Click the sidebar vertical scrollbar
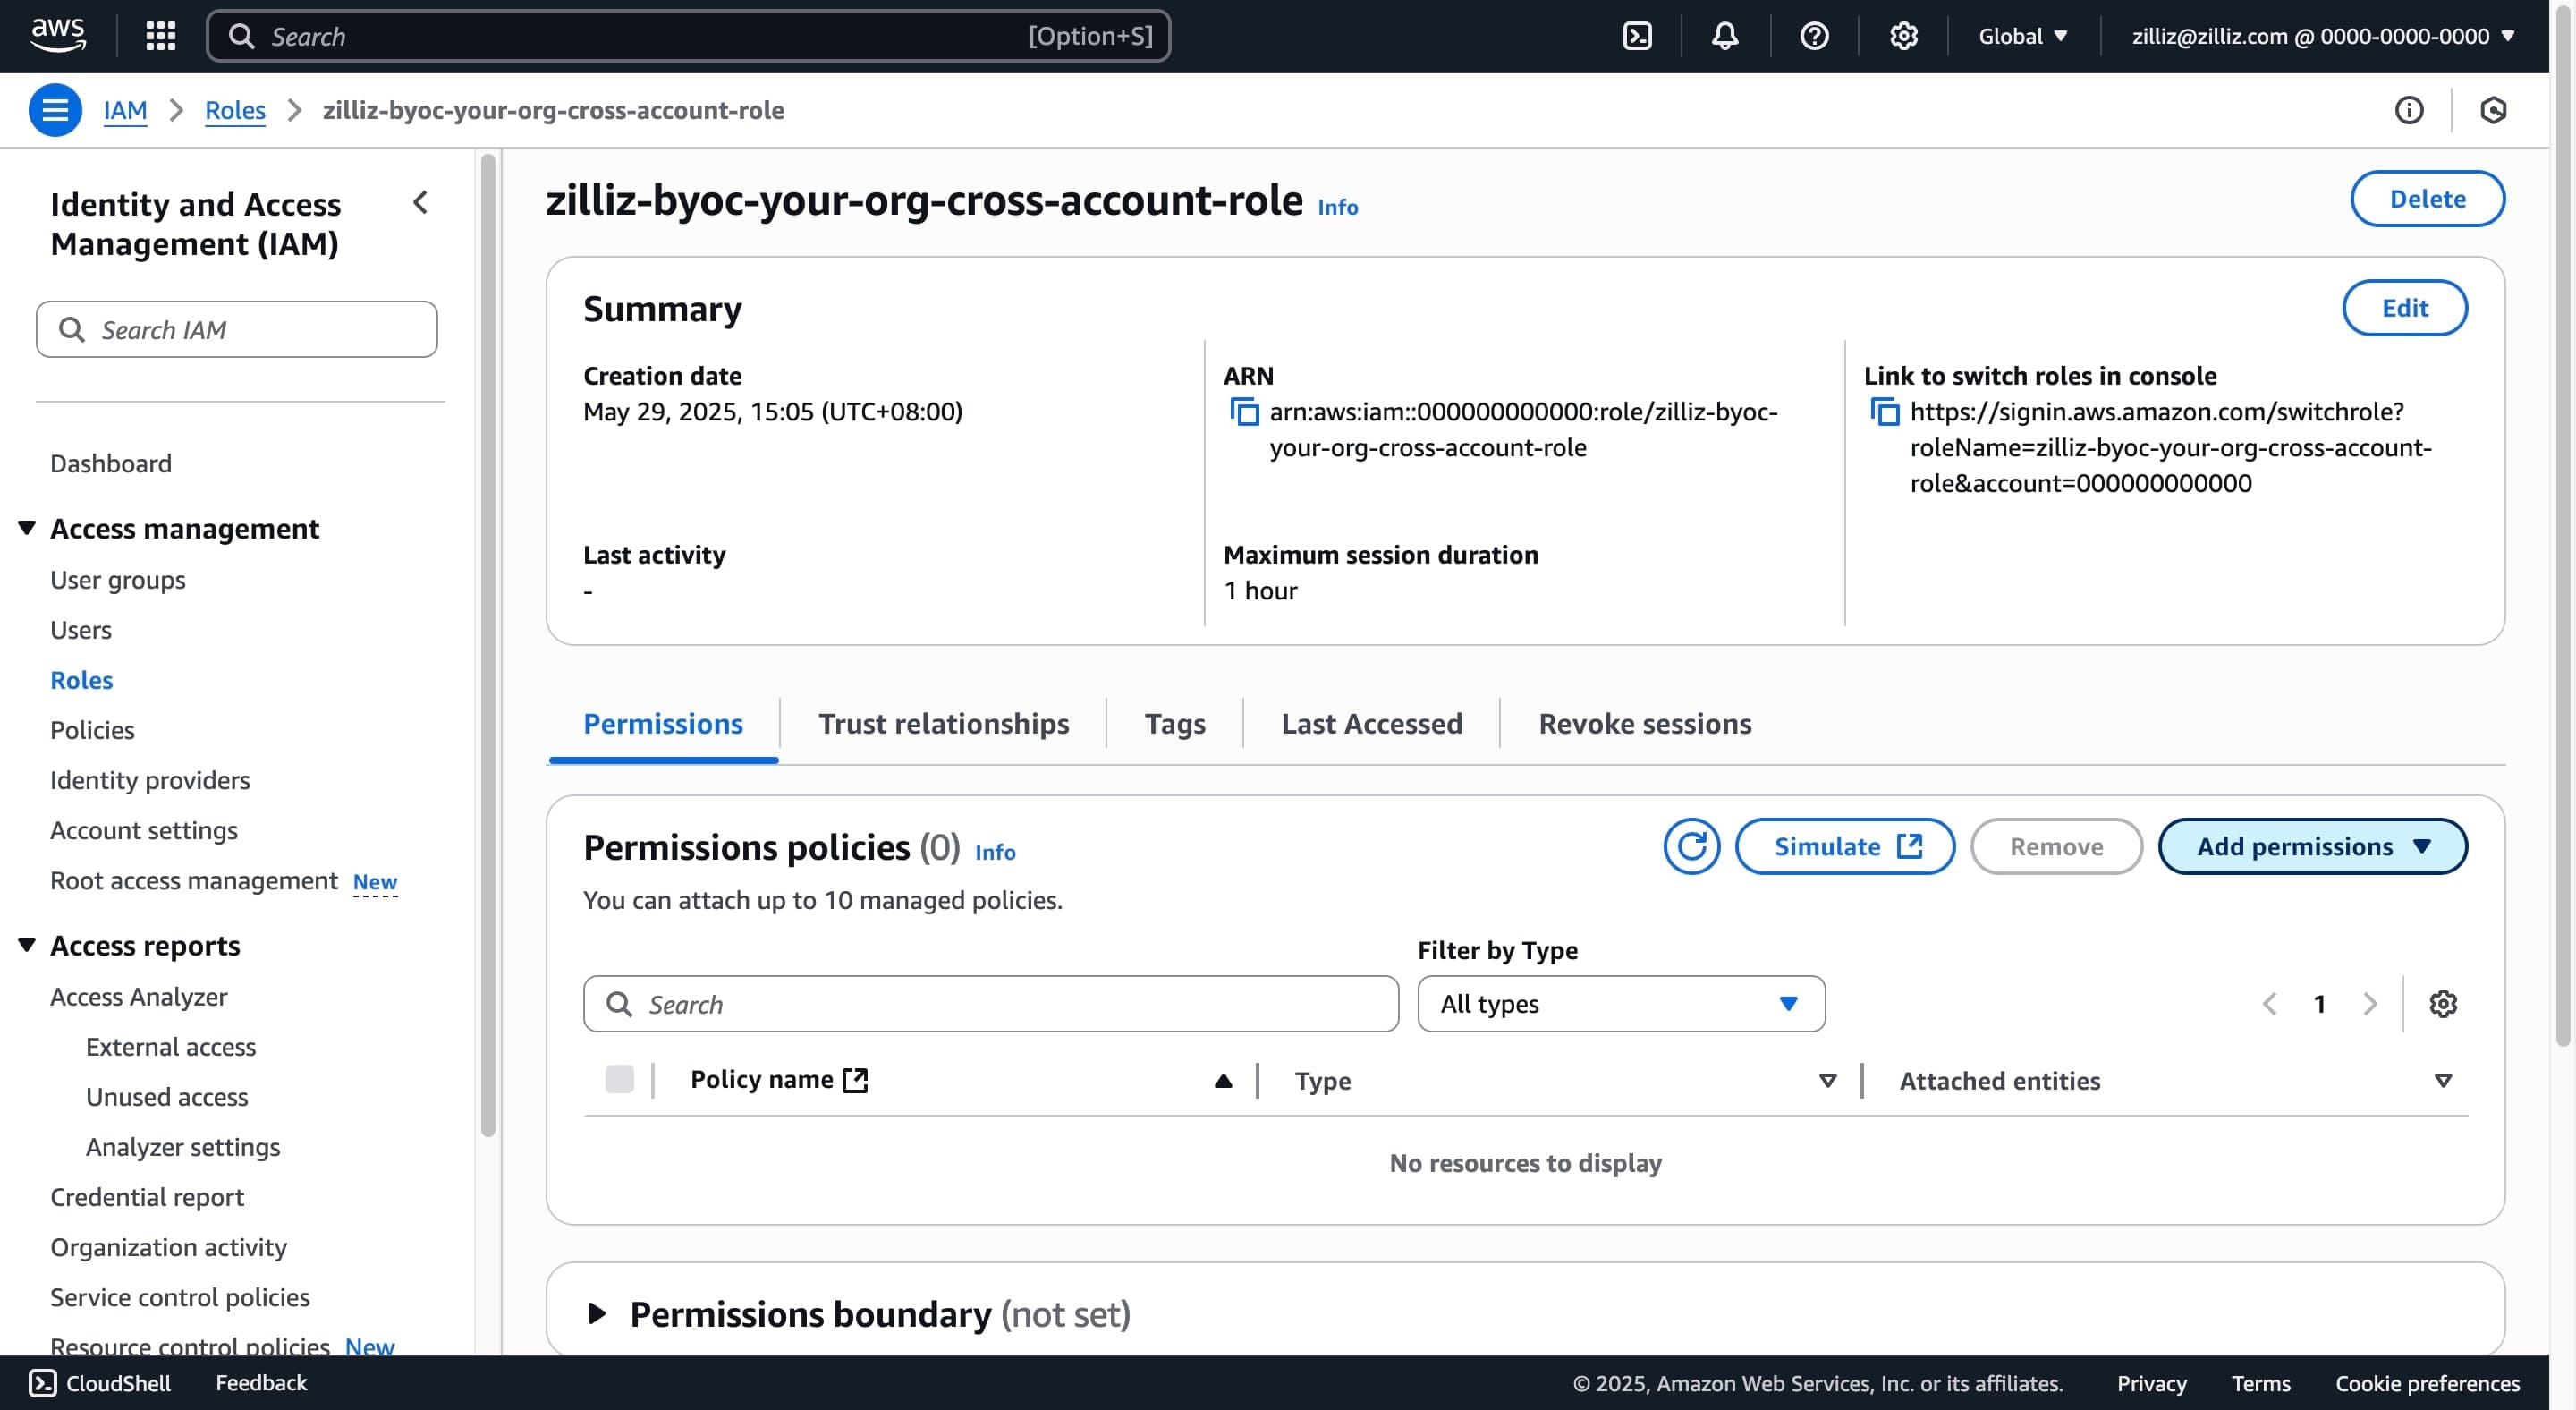Viewport: 2576px width, 1410px height. [x=488, y=645]
